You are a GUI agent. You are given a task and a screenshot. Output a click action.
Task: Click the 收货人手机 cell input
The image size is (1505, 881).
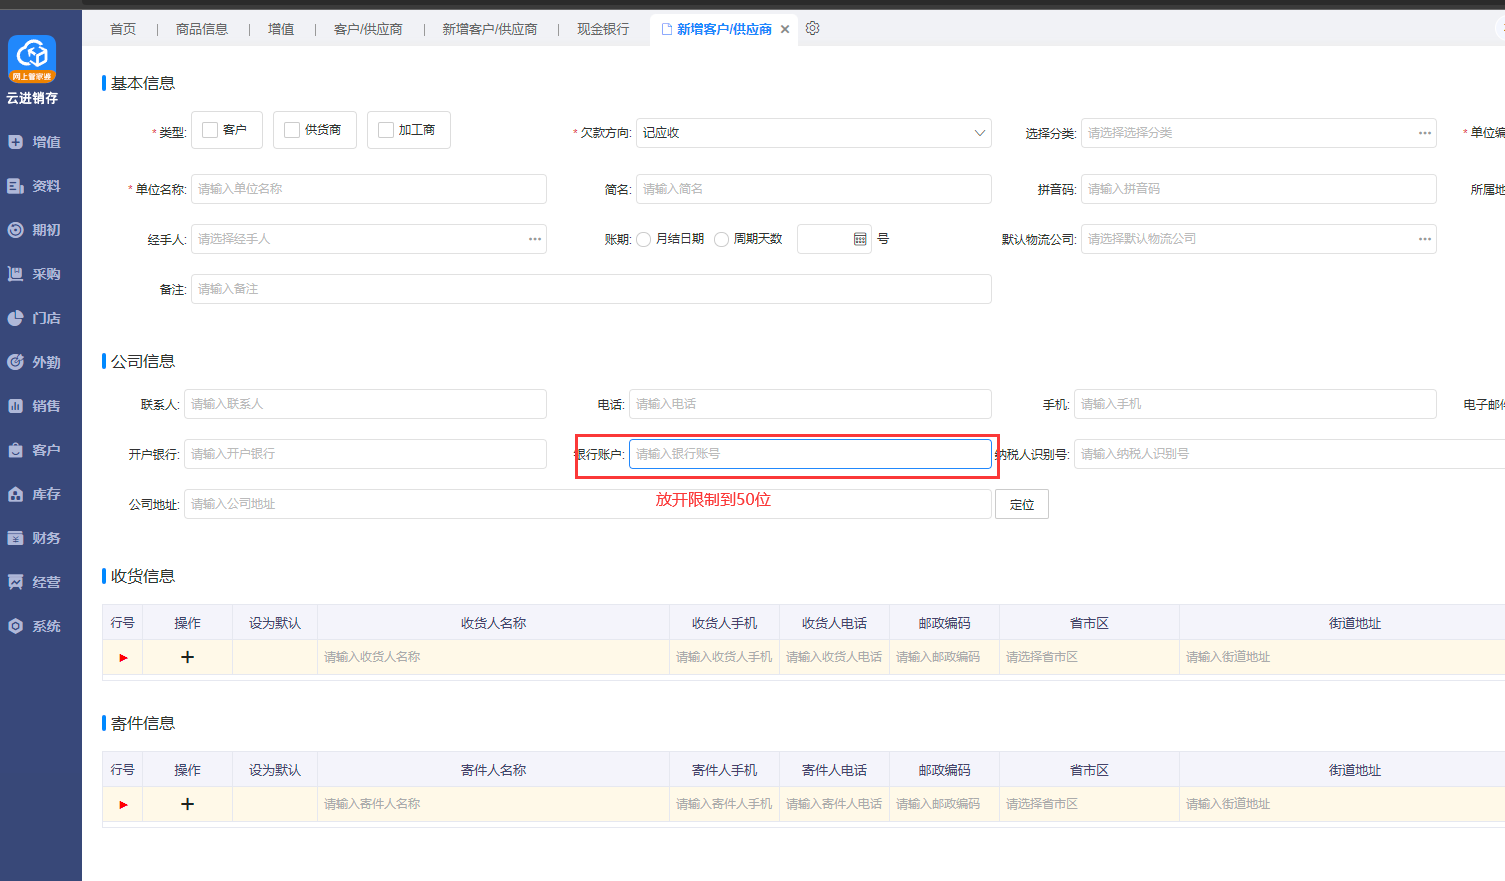coord(724,657)
